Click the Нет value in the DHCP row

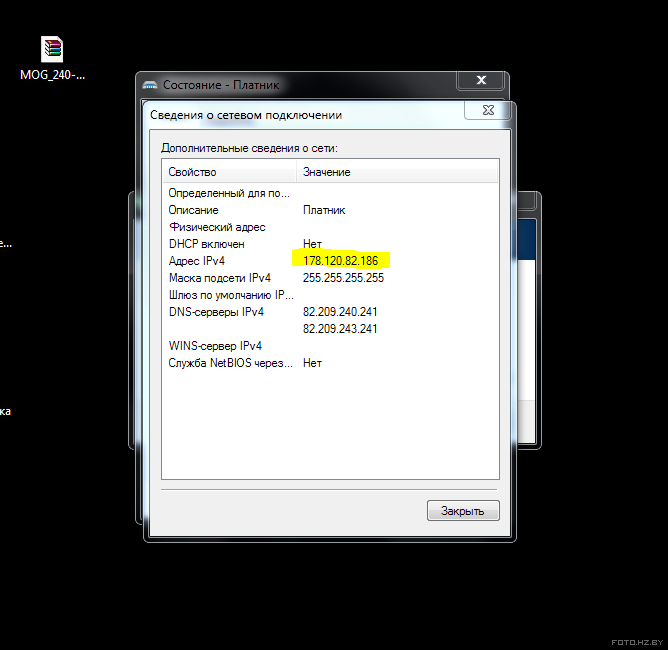(312, 244)
